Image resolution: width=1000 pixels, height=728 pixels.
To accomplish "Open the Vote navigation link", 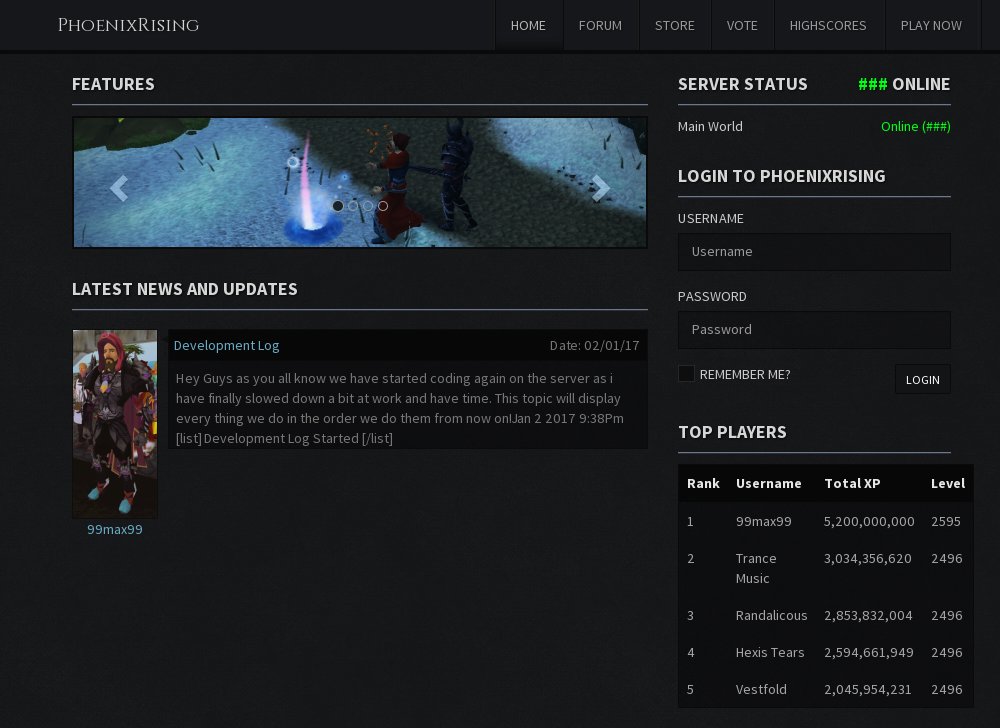I will click(x=742, y=26).
